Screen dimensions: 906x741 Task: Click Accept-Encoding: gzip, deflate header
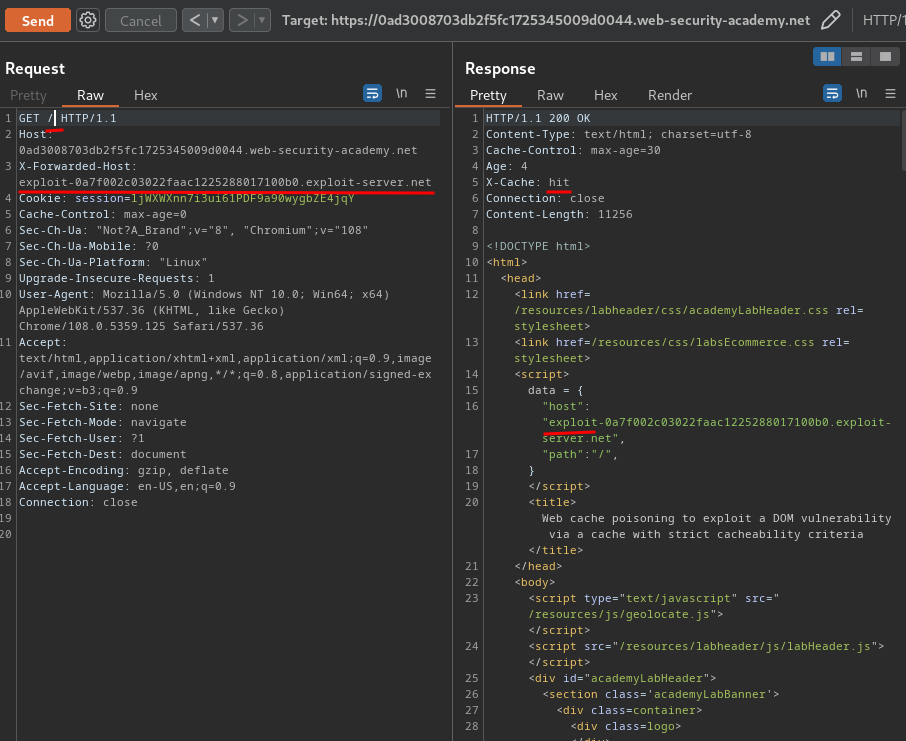[124, 470]
